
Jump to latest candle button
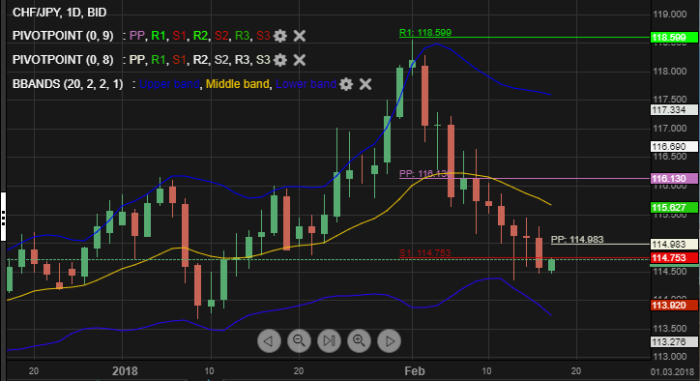pyautogui.click(x=329, y=341)
